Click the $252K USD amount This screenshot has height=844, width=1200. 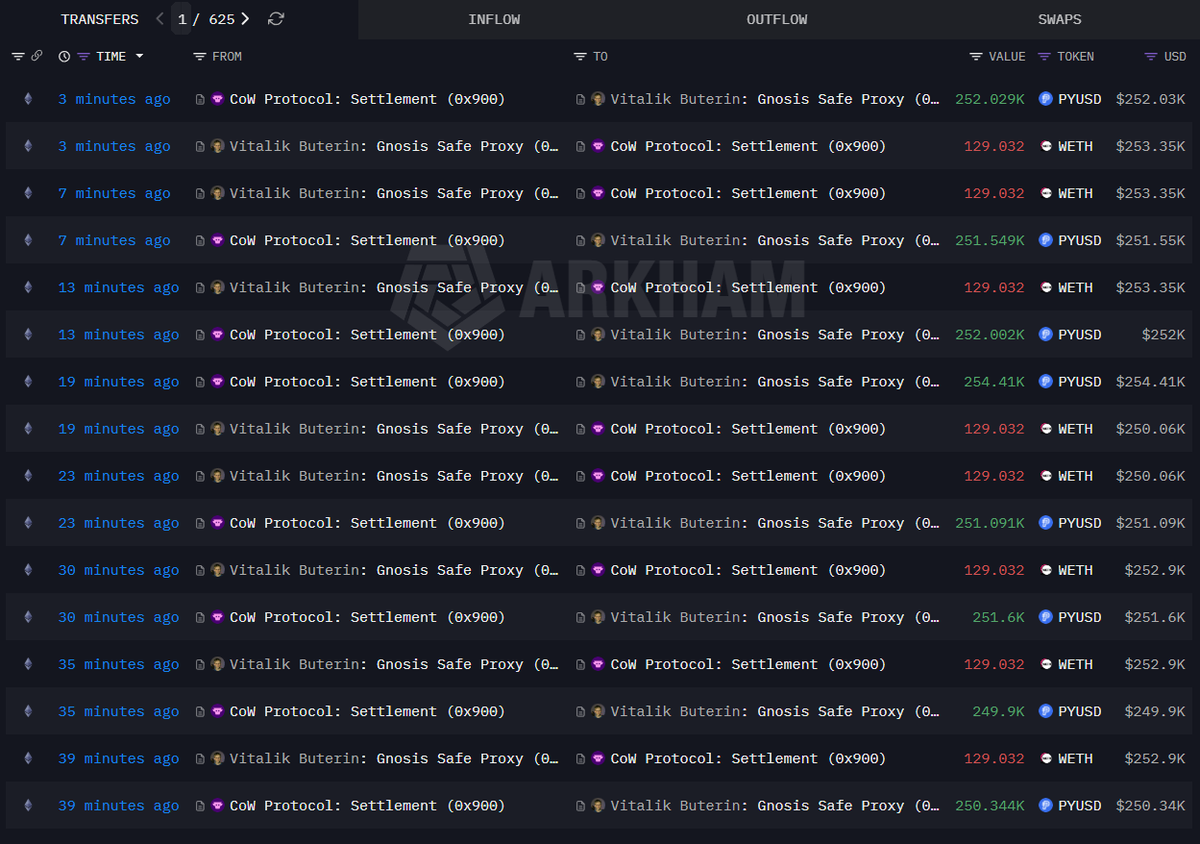coord(1163,335)
